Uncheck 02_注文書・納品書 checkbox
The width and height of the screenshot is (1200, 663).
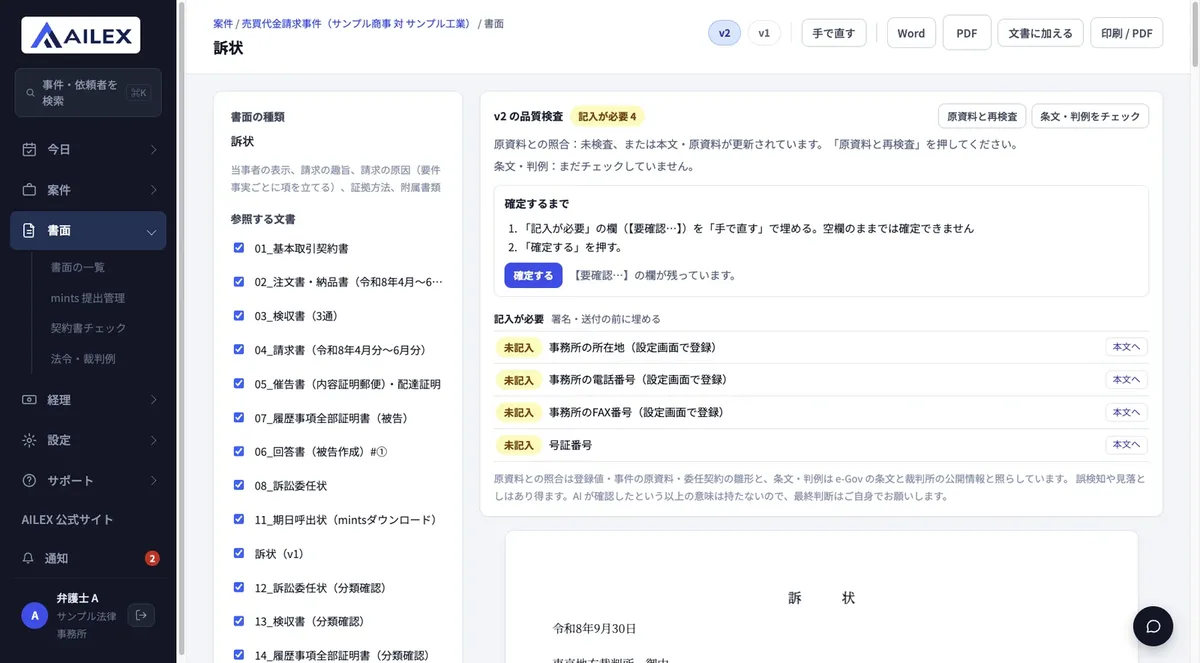[x=239, y=282]
